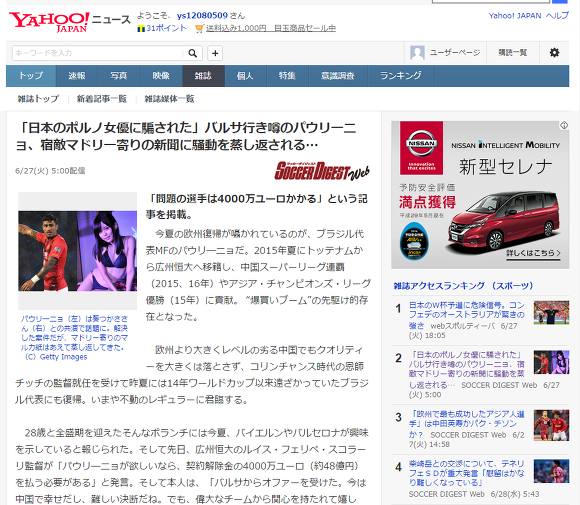Image resolution: width=580 pixels, height=505 pixels.
Task: Open the 写真 tab
Action: (x=119, y=76)
